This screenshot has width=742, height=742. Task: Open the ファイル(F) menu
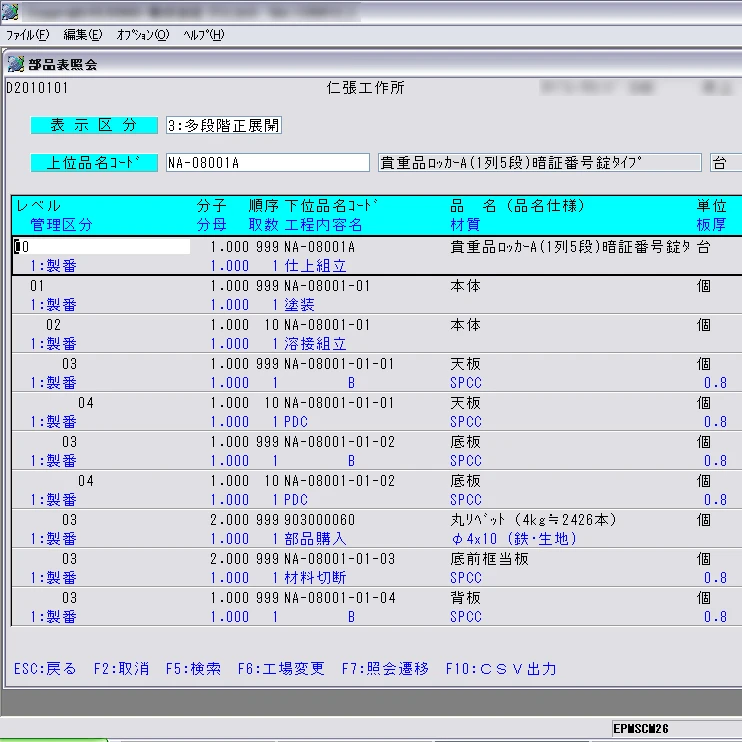[x=28, y=35]
